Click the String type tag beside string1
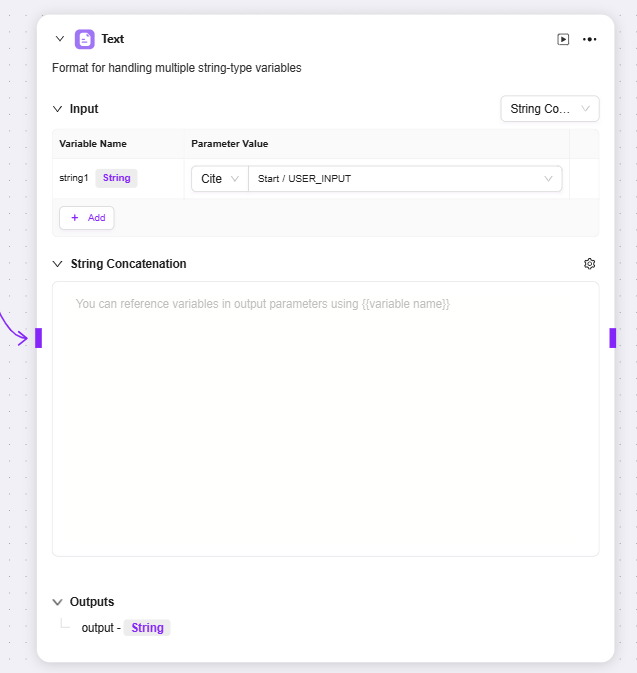 116,178
